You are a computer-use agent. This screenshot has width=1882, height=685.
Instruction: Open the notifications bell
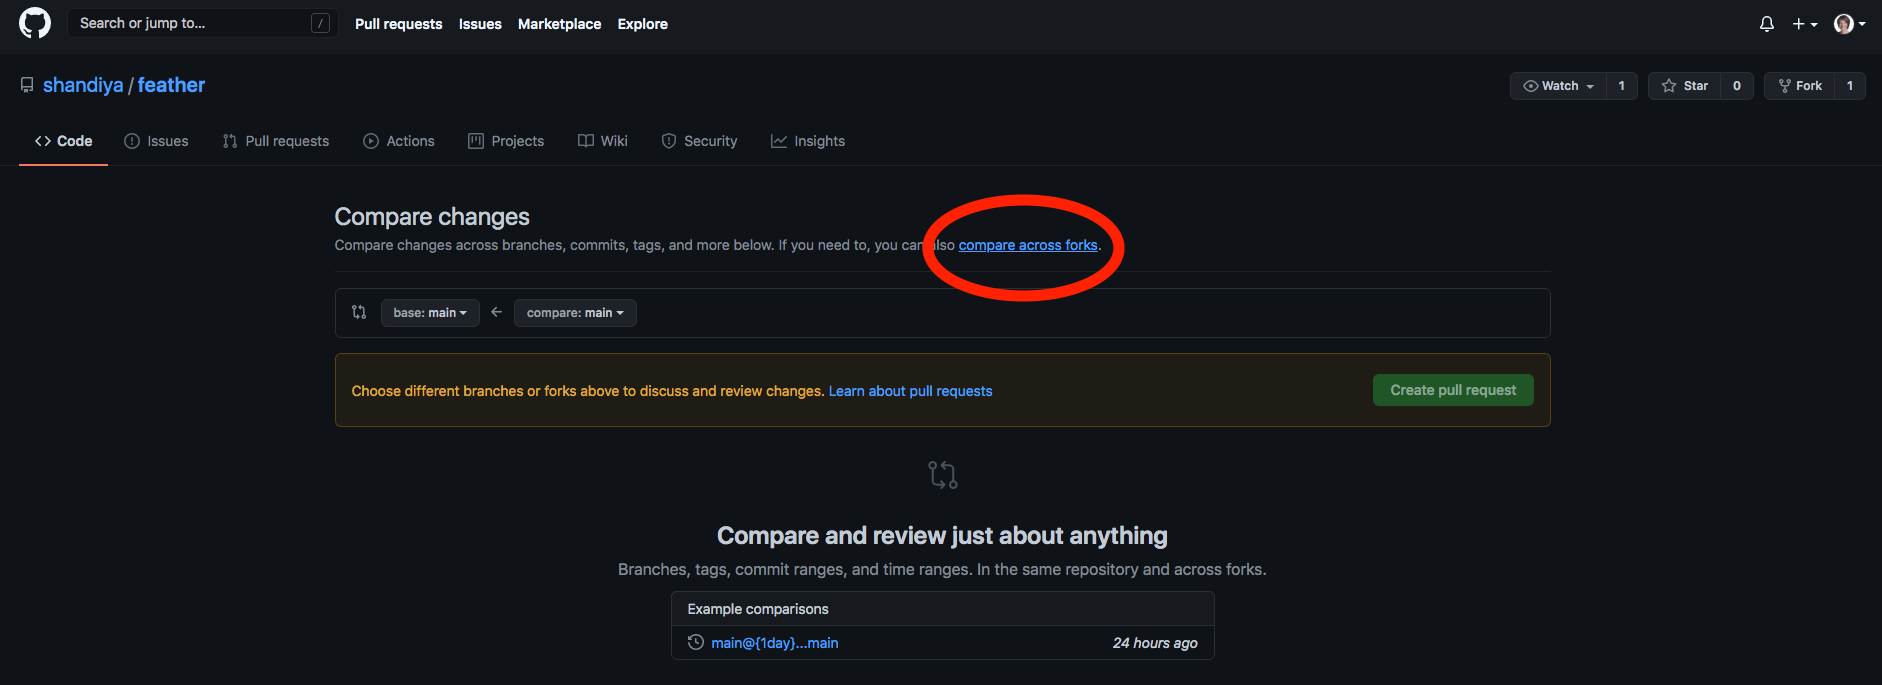(1767, 24)
